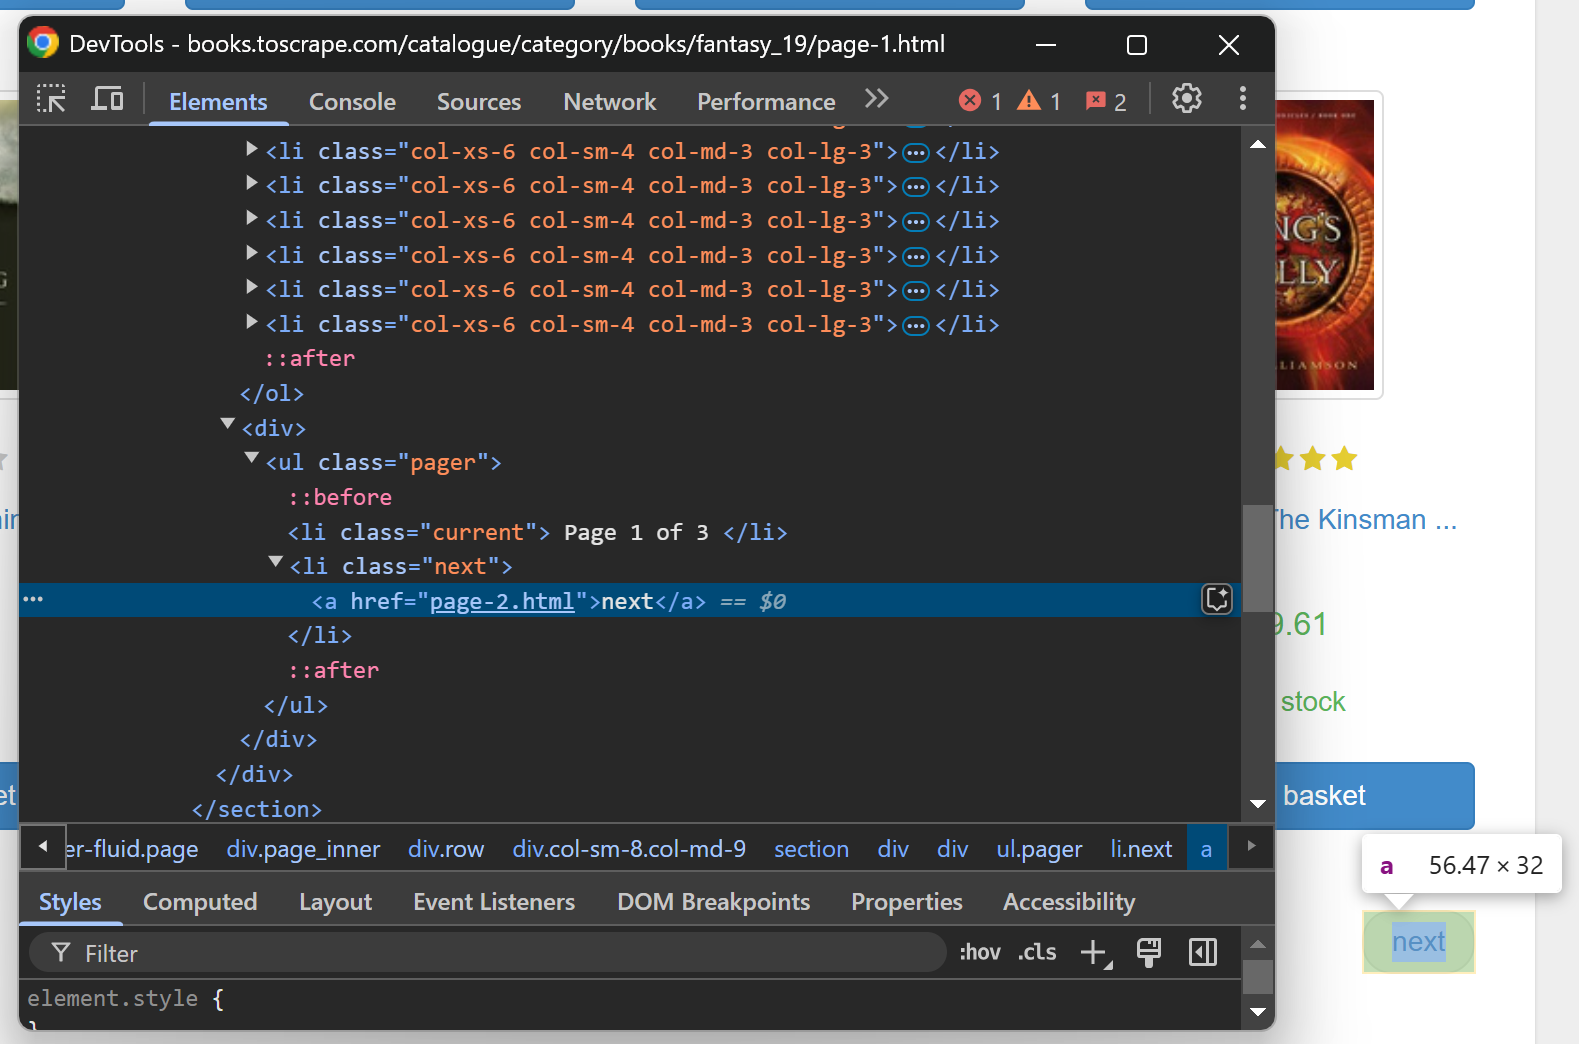Click the page-2.html href link
Screen dimensions: 1579x1044
point(501,602)
